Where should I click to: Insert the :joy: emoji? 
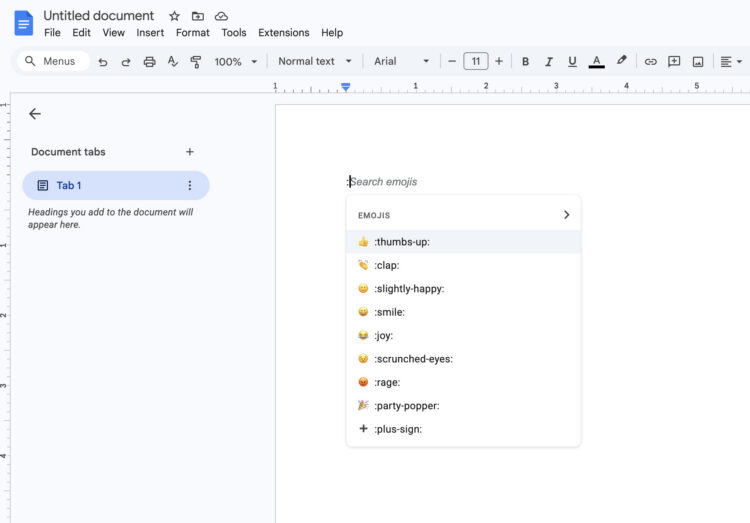[x=463, y=335]
